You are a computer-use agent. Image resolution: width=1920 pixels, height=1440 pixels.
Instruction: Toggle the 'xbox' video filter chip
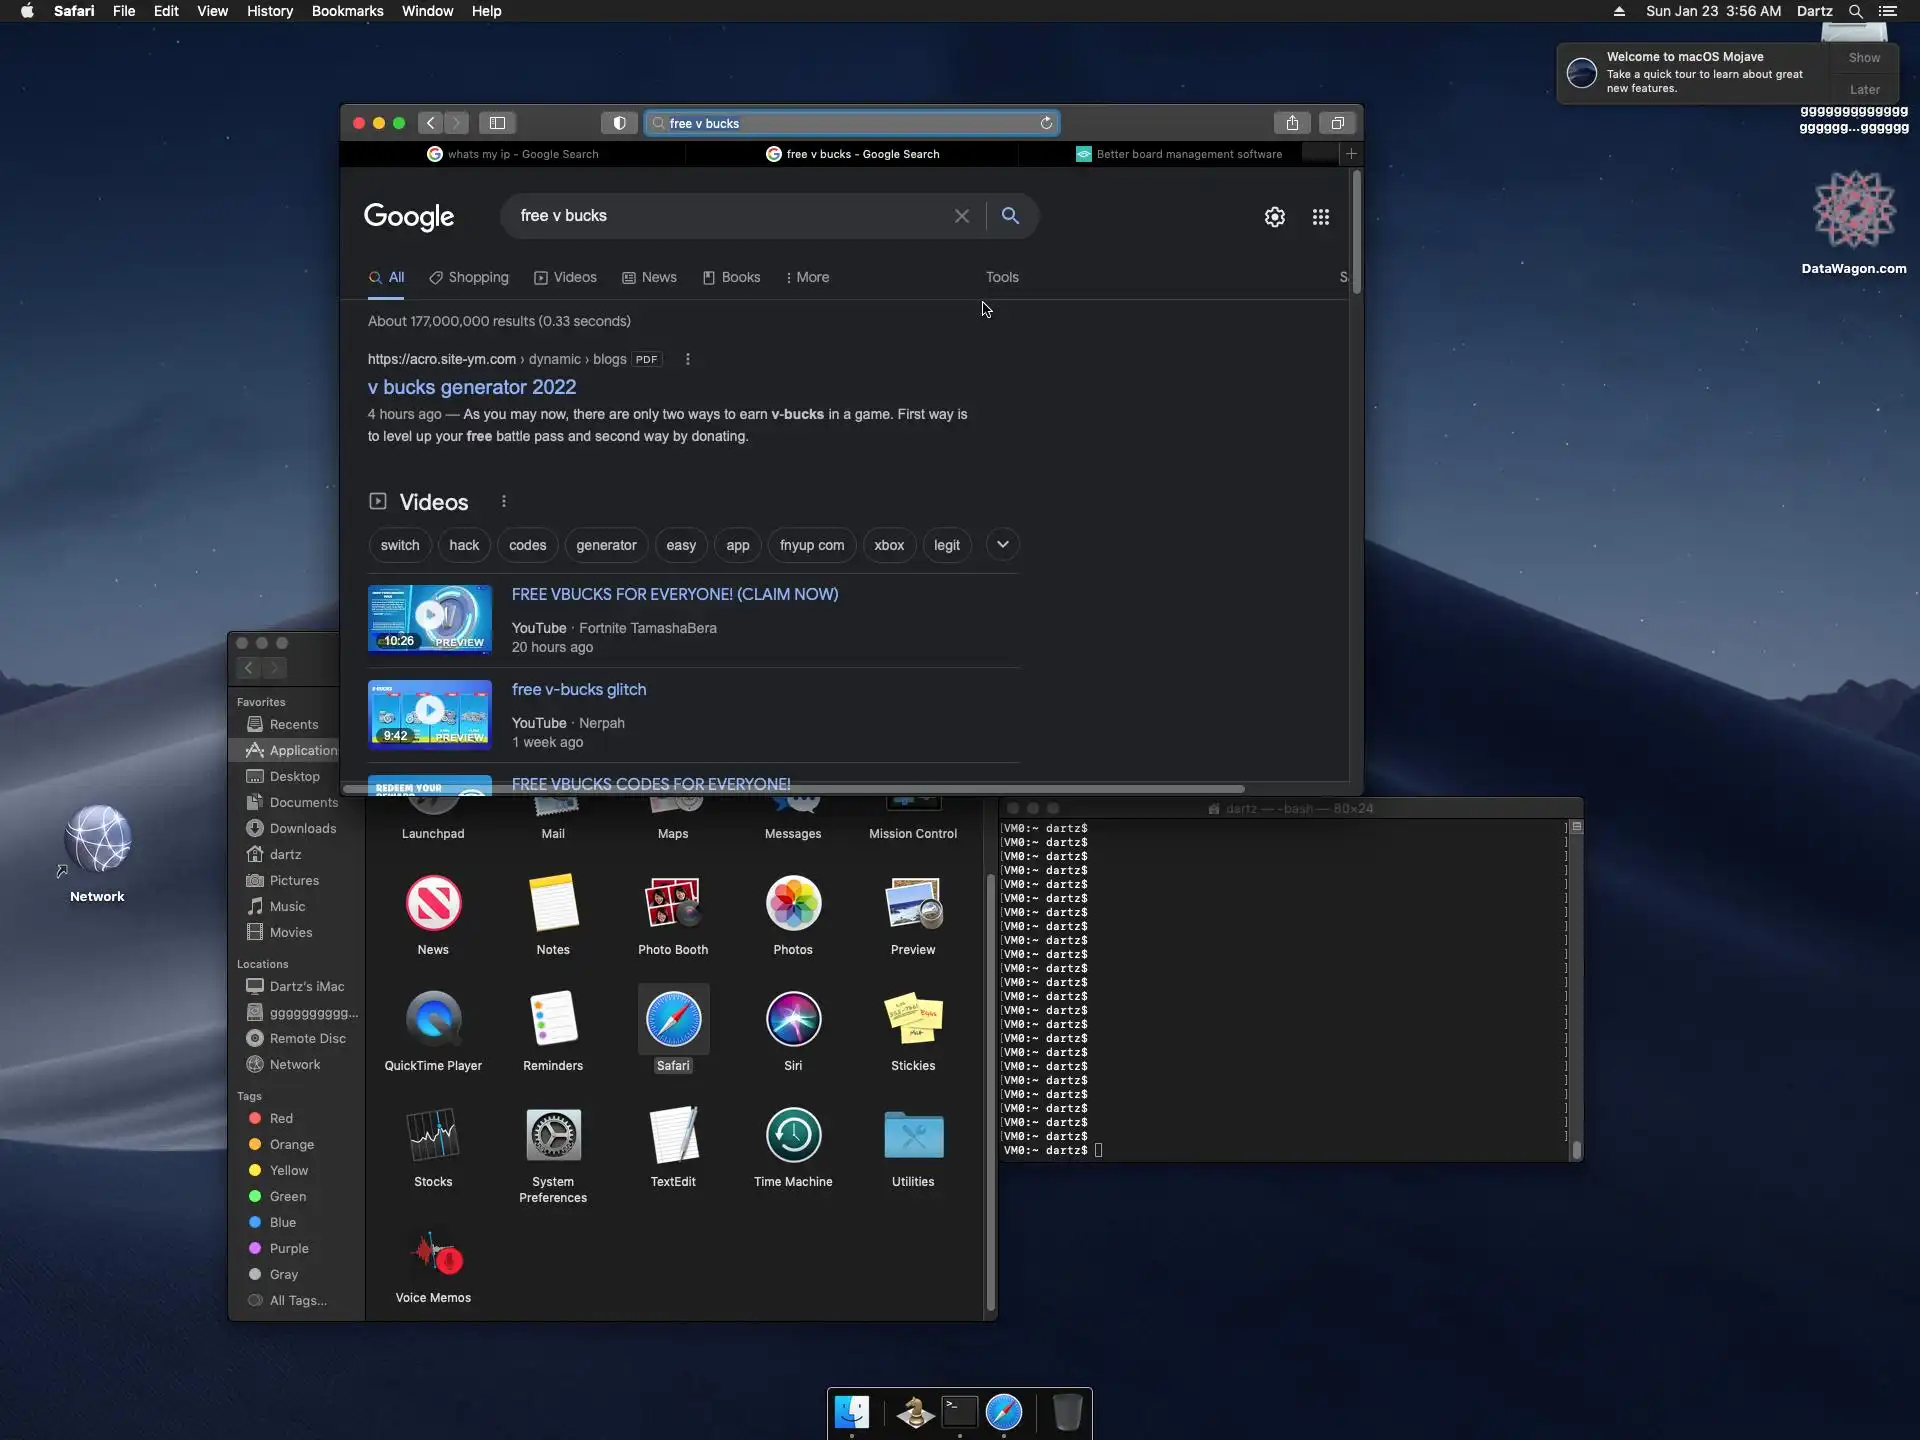(x=888, y=545)
